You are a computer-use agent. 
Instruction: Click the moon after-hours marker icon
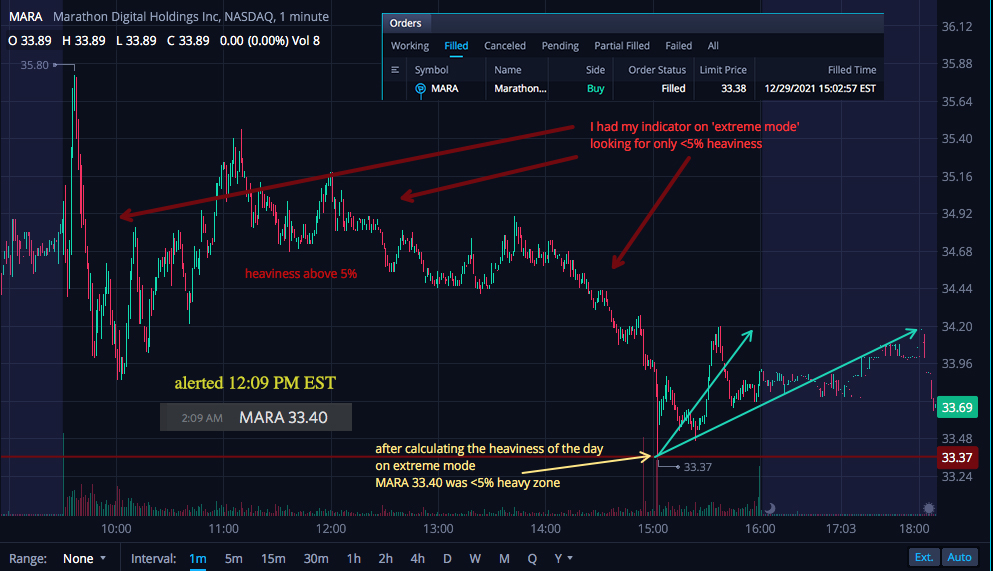pyautogui.click(x=770, y=508)
